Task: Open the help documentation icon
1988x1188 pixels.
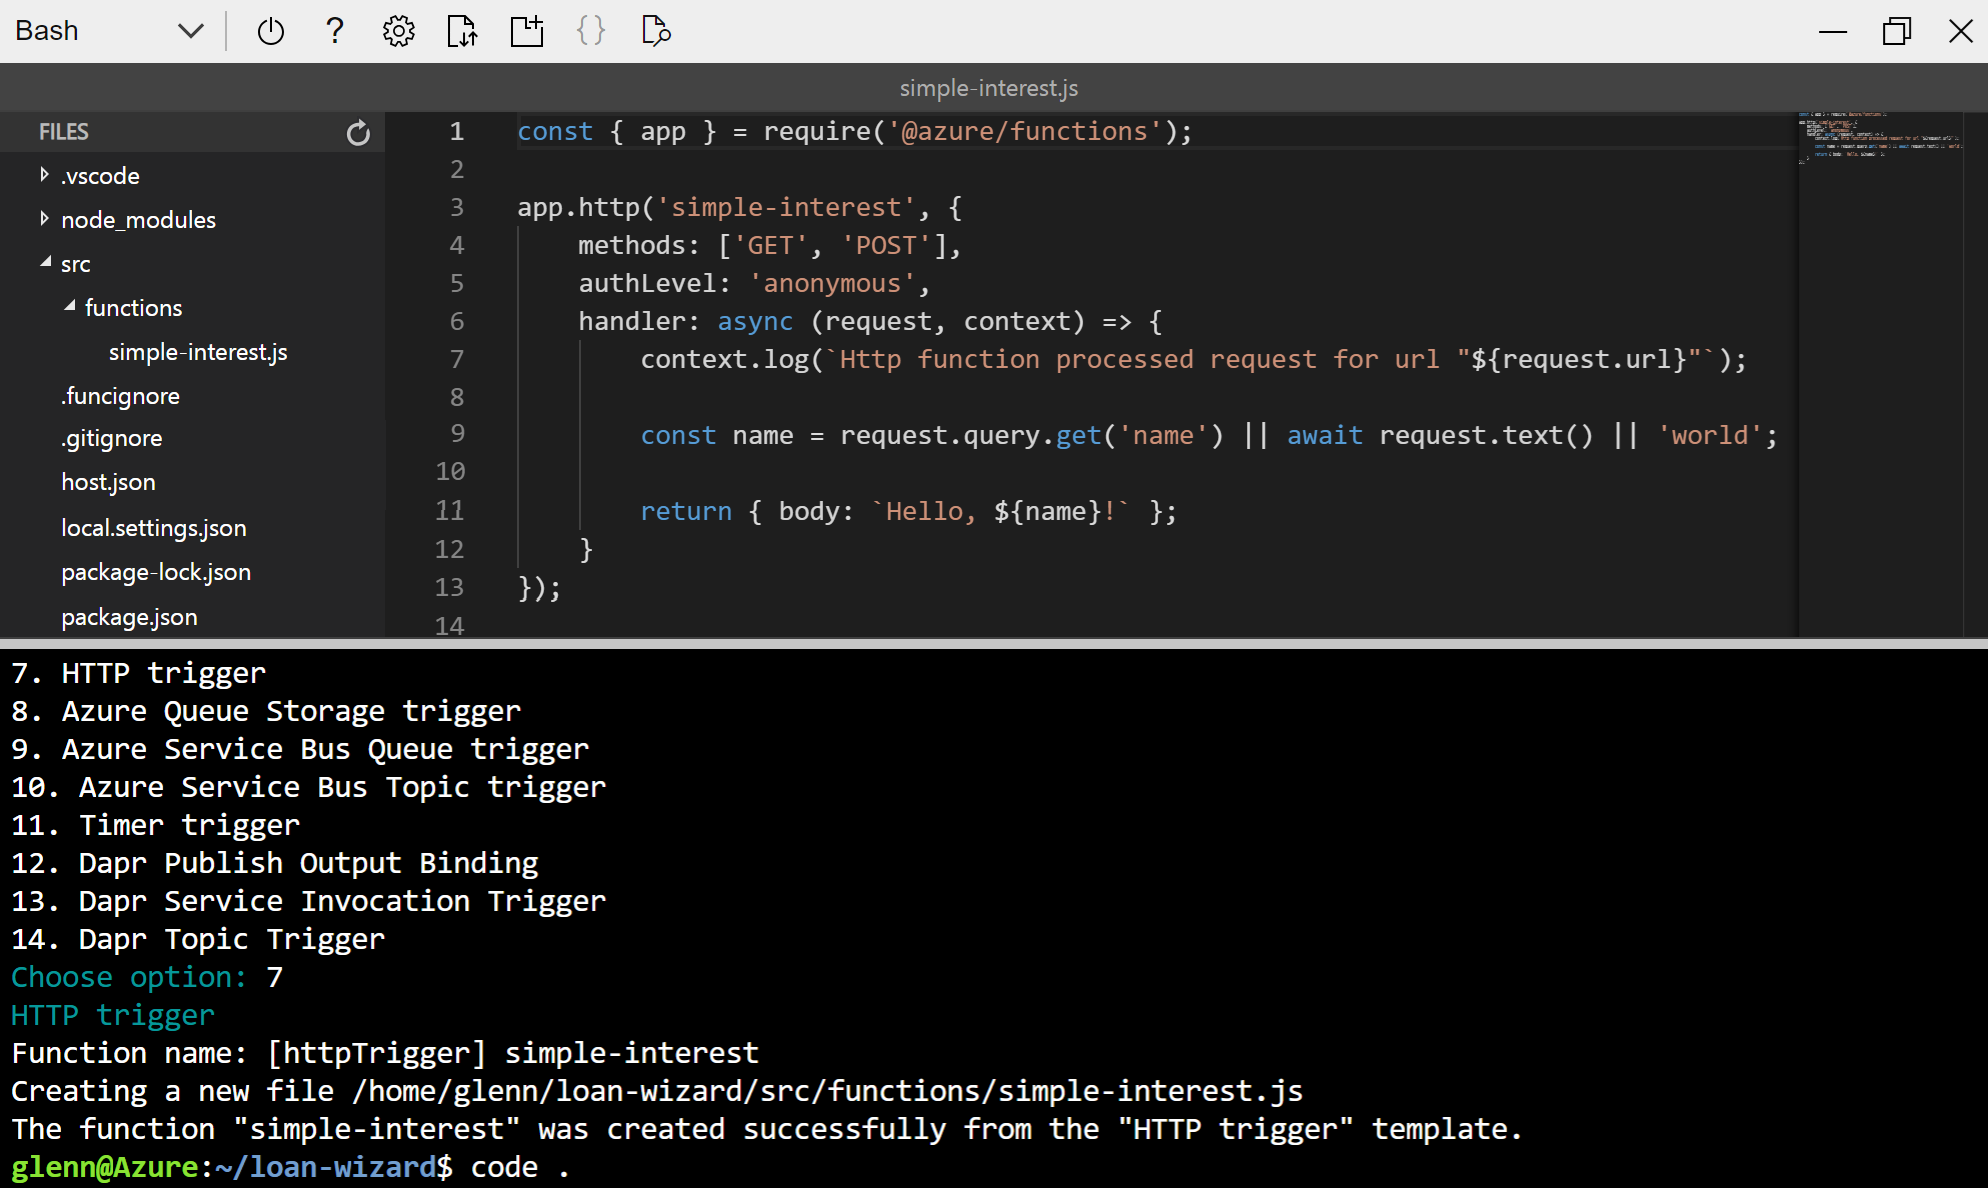Action: pyautogui.click(x=335, y=28)
